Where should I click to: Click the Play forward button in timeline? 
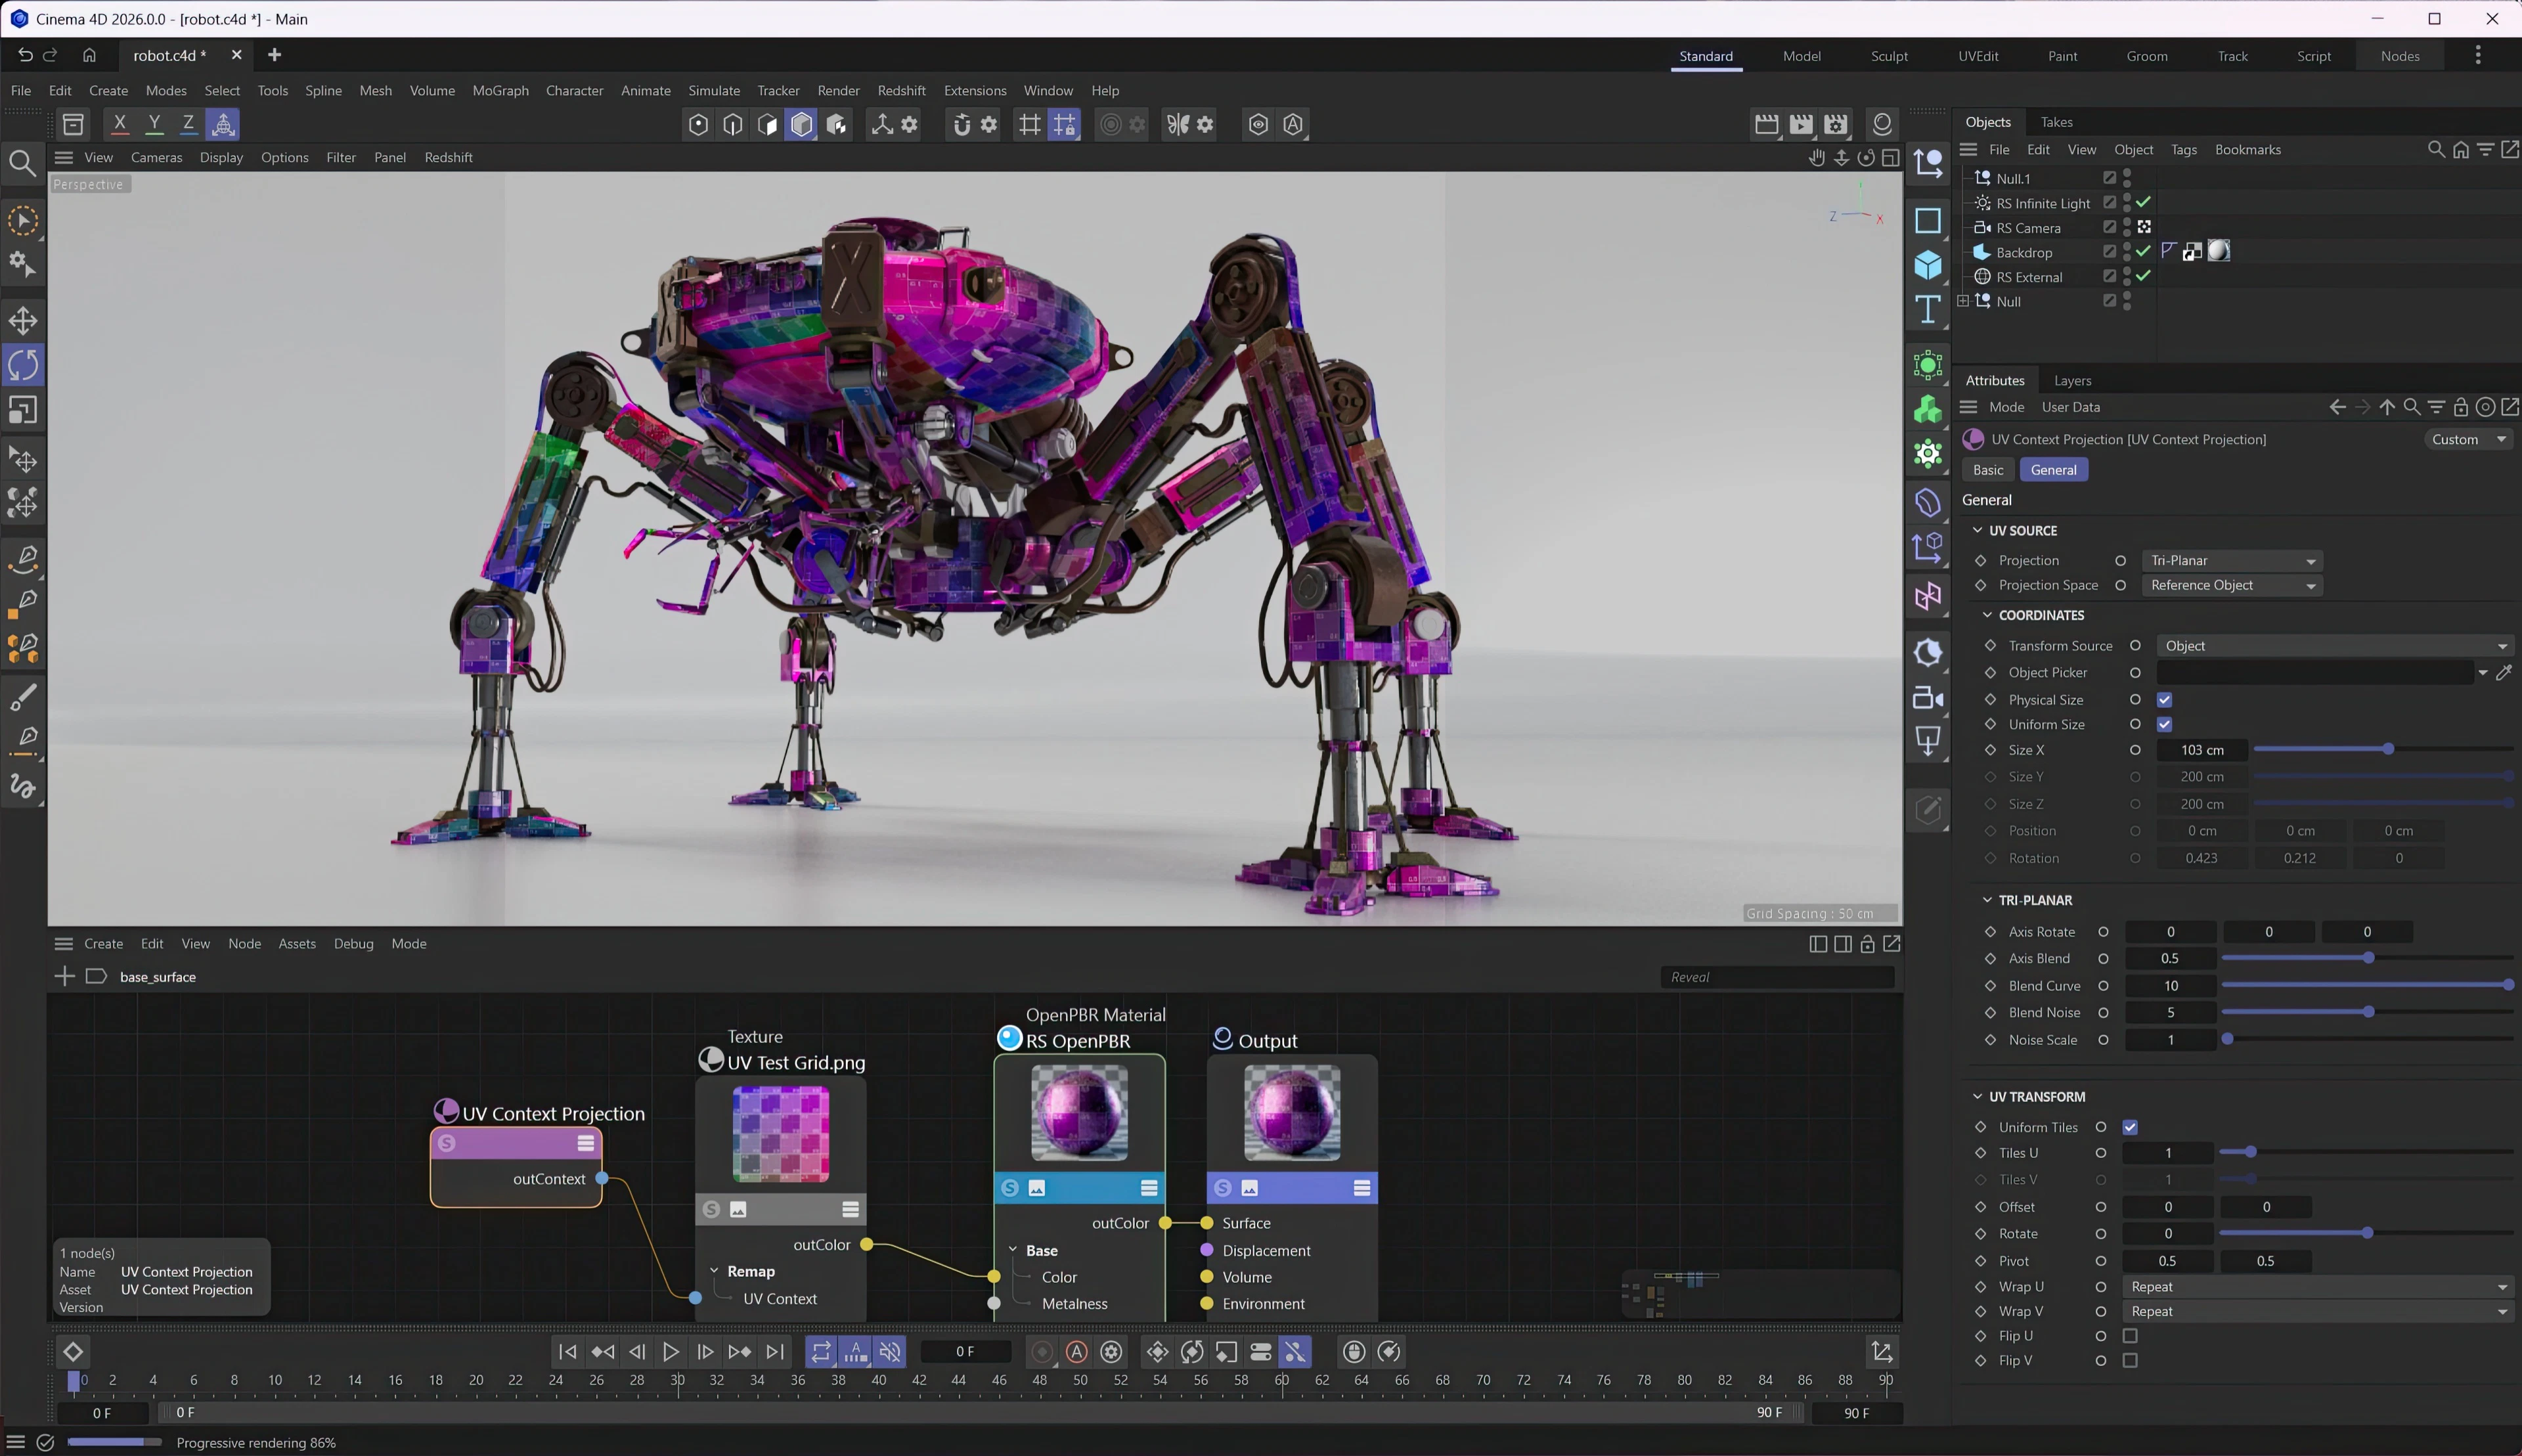tap(671, 1352)
